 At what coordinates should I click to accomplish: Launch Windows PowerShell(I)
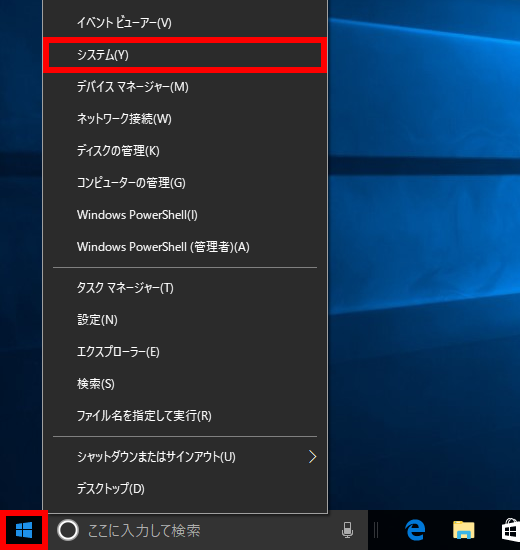(185, 215)
